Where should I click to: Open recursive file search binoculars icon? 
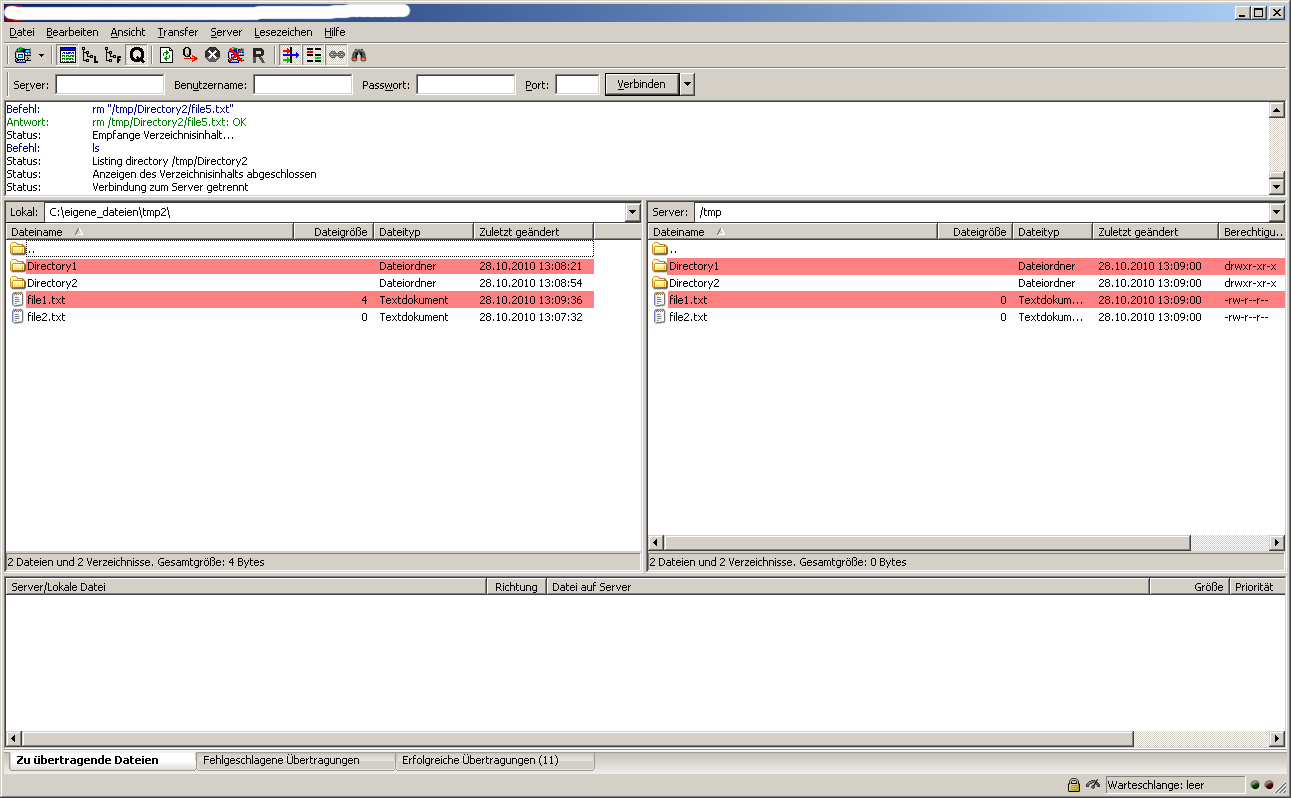[358, 55]
